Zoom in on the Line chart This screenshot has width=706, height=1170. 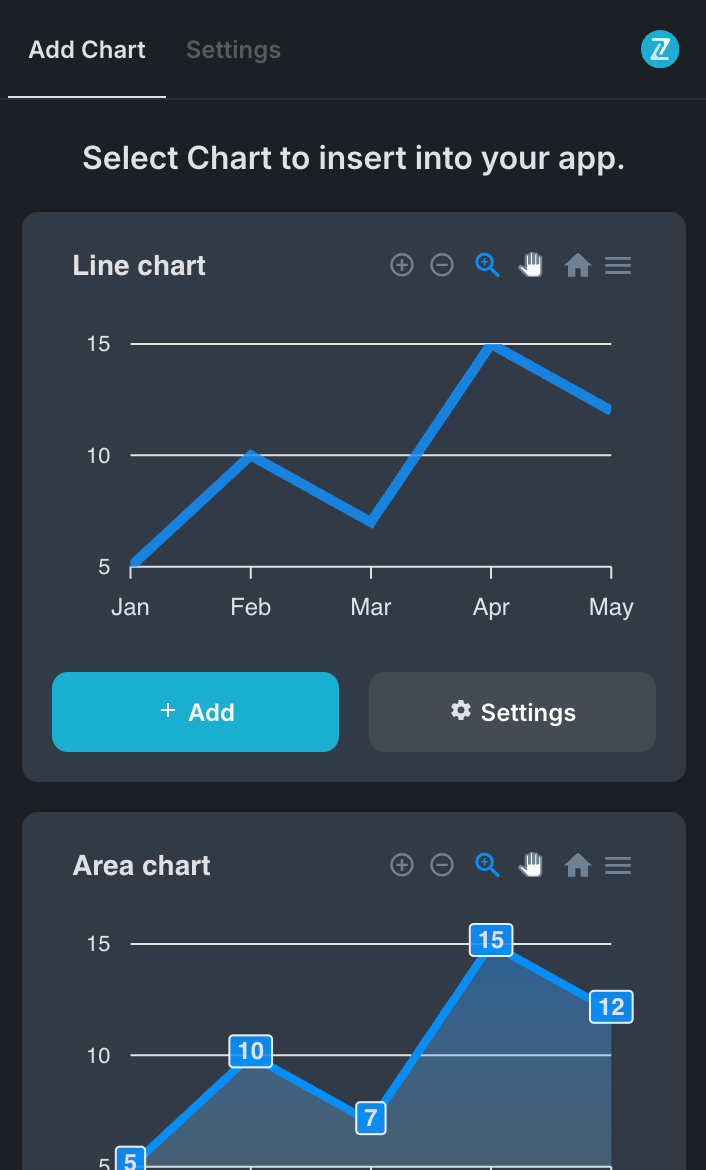(401, 265)
